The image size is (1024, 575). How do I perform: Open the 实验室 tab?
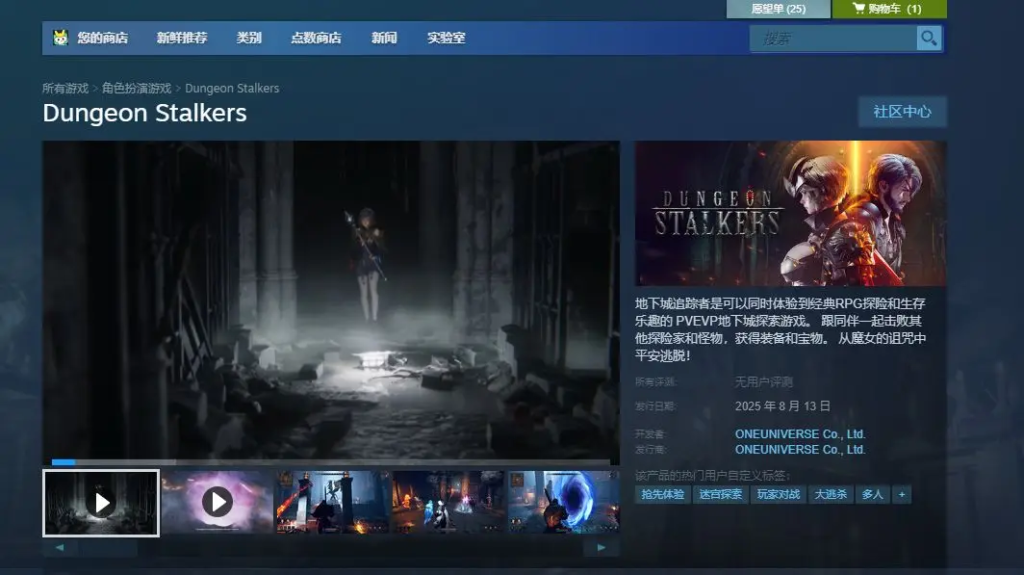446,38
